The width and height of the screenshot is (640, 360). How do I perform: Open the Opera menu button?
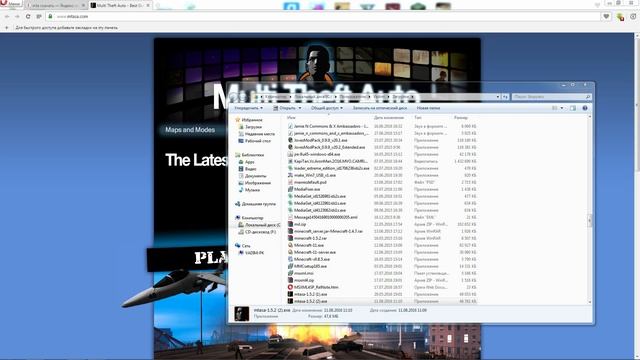click(11, 4)
